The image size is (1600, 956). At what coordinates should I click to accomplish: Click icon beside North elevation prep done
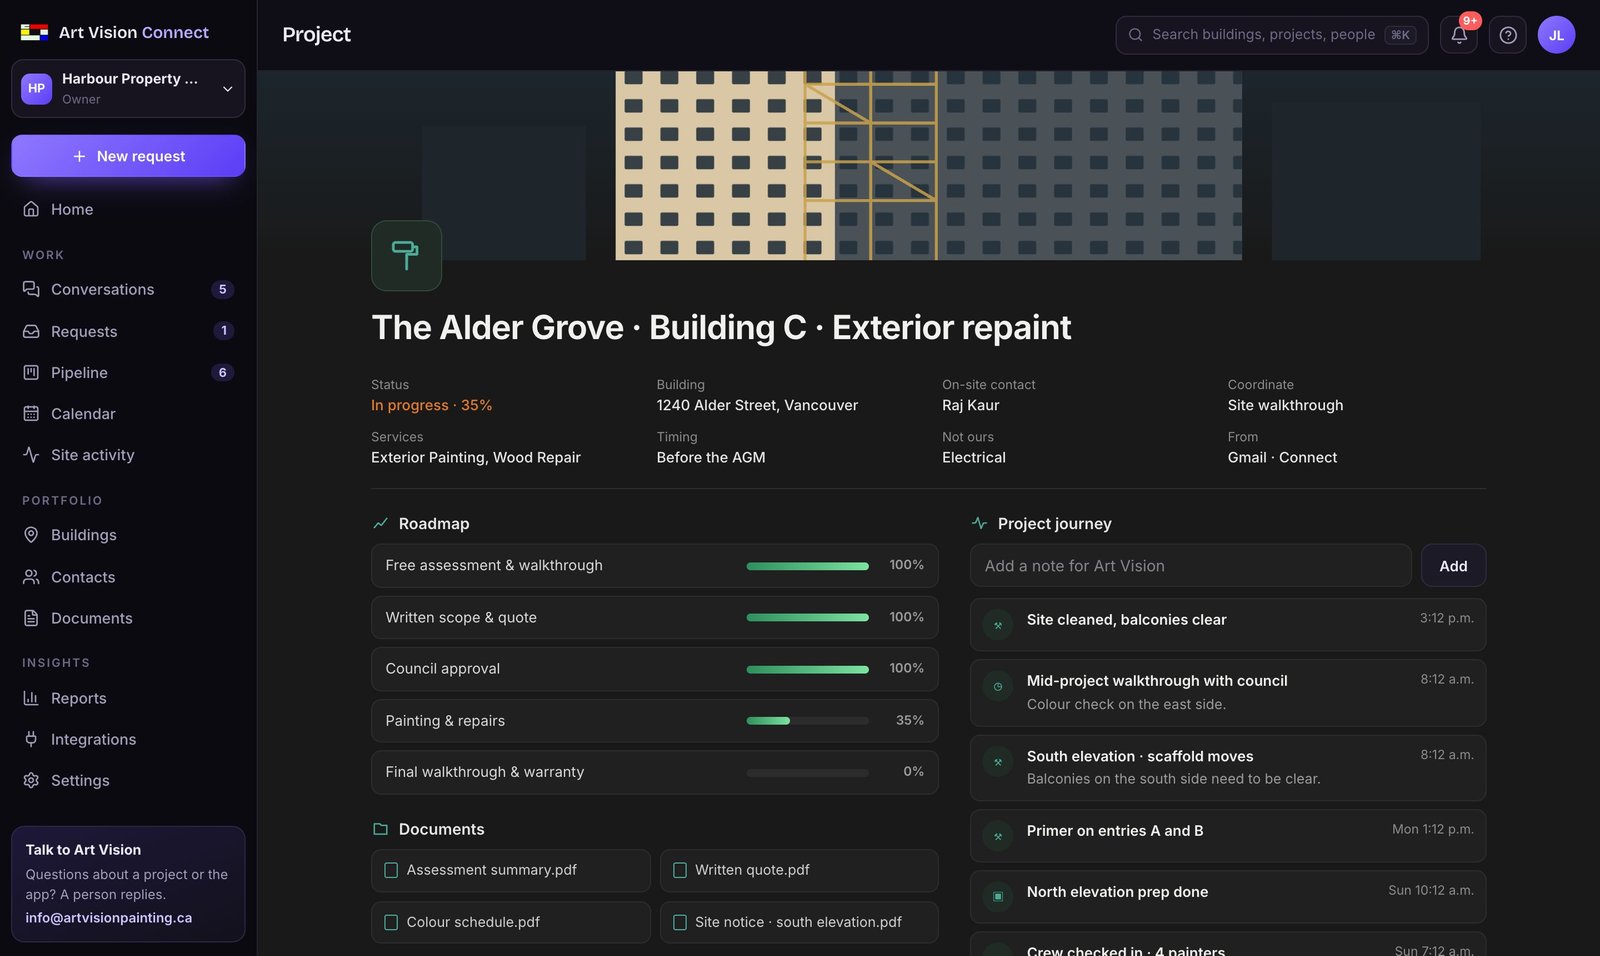998,896
